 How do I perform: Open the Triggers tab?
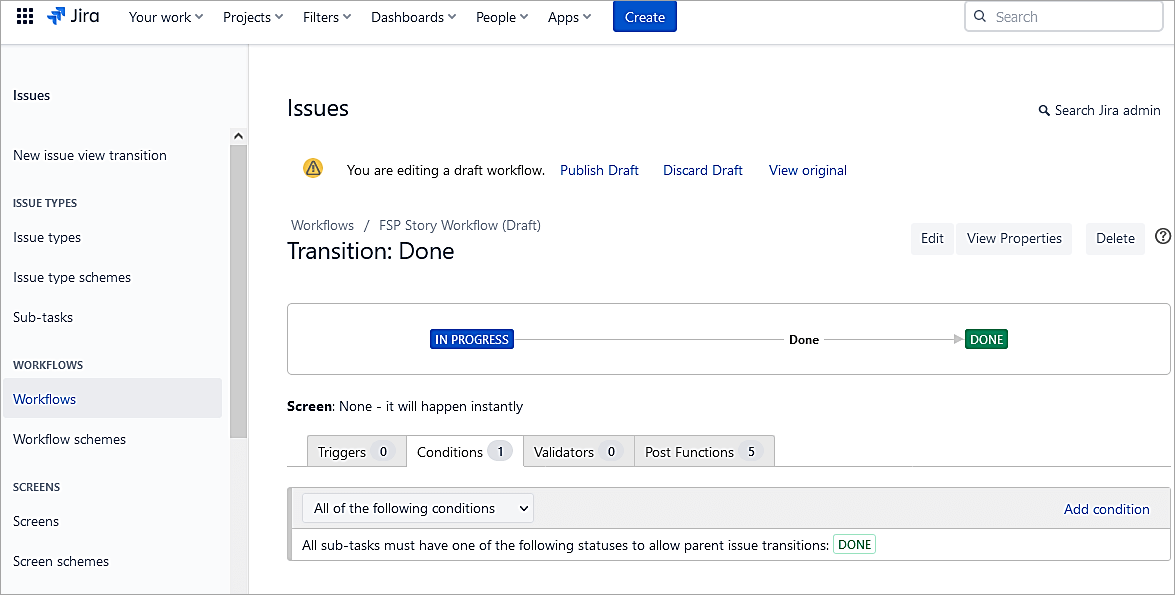tap(355, 452)
